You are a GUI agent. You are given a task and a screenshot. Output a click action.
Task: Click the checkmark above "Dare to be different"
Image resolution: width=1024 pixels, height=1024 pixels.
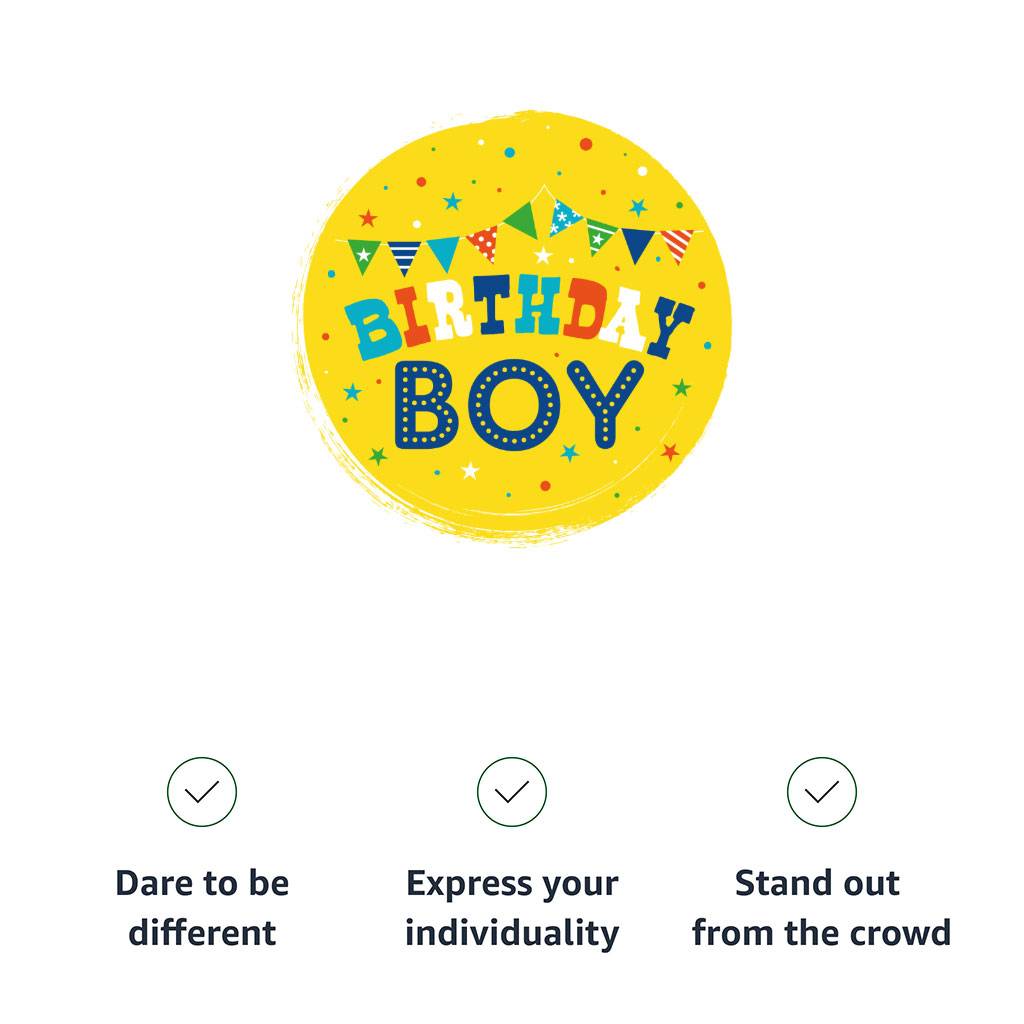coord(202,792)
